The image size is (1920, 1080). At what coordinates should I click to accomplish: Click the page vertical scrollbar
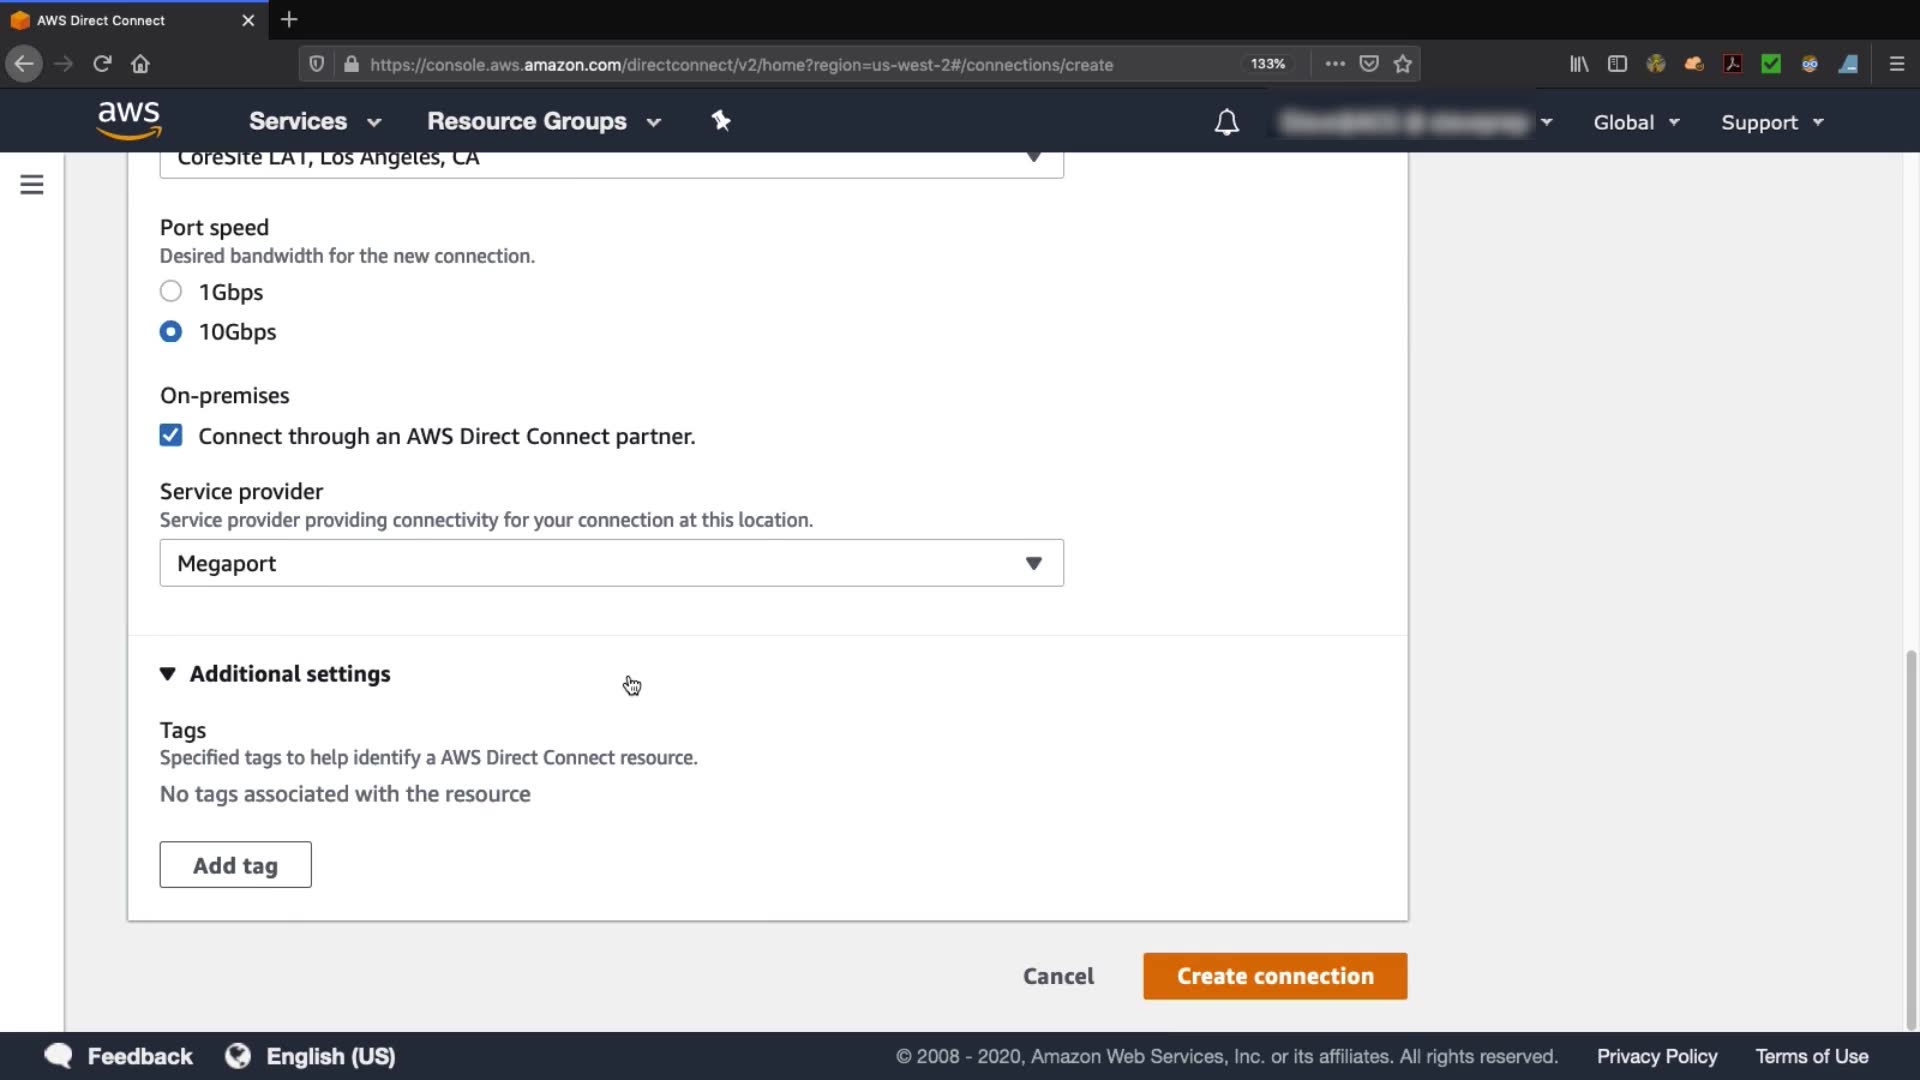pyautogui.click(x=1911, y=840)
